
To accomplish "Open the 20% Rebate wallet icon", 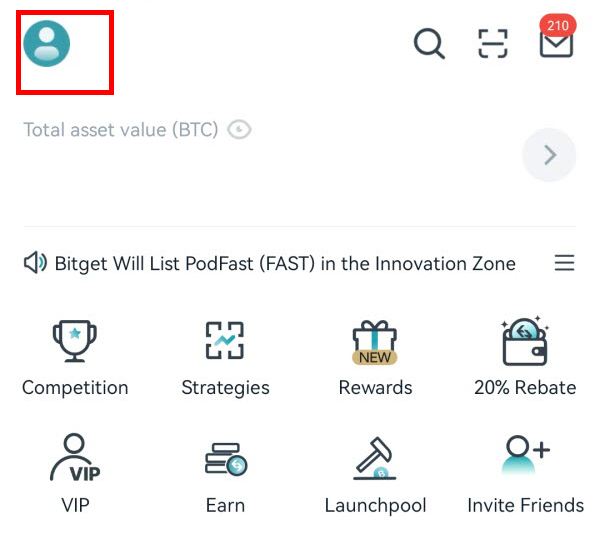I will point(525,341).
